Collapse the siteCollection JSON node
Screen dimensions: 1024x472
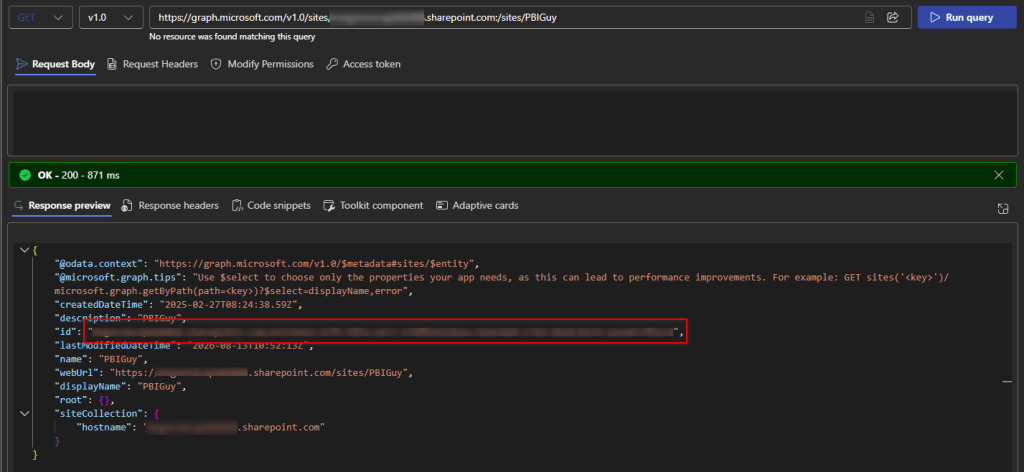(25, 413)
